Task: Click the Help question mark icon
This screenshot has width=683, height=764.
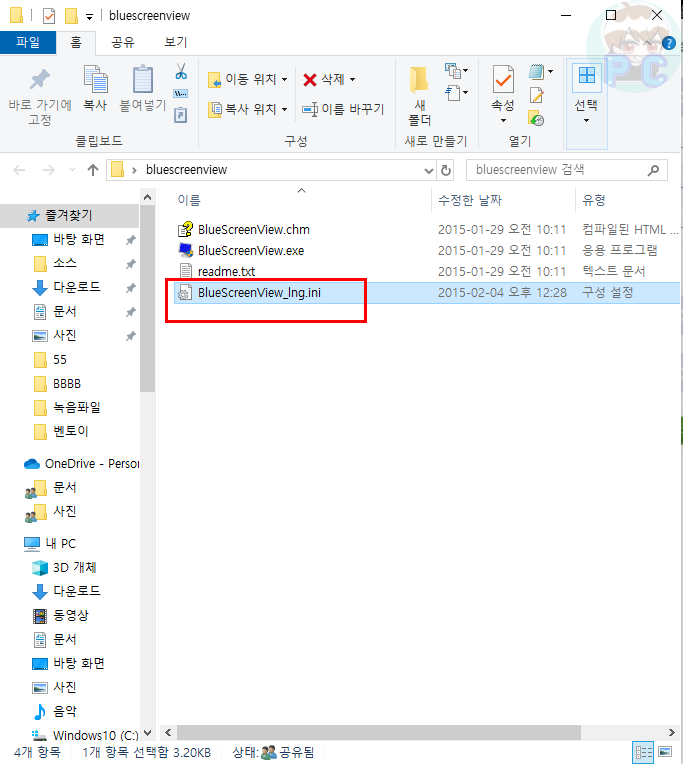Action: pos(668,44)
